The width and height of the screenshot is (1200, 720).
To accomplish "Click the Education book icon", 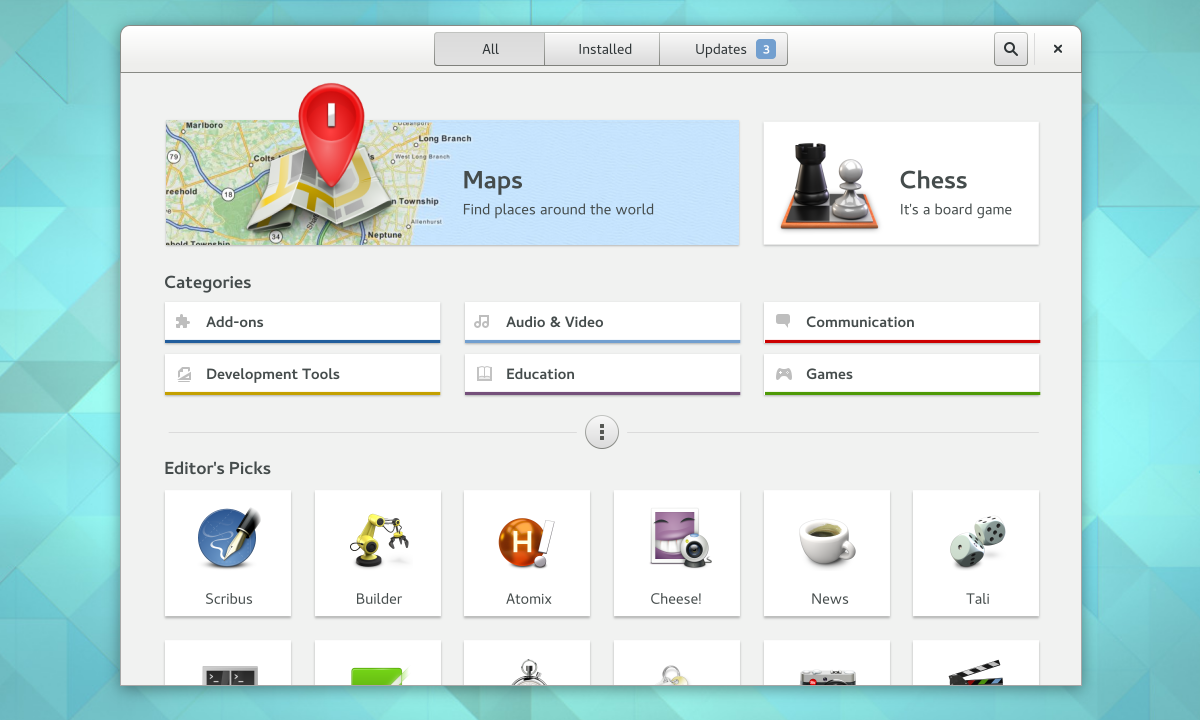I will [x=484, y=374].
